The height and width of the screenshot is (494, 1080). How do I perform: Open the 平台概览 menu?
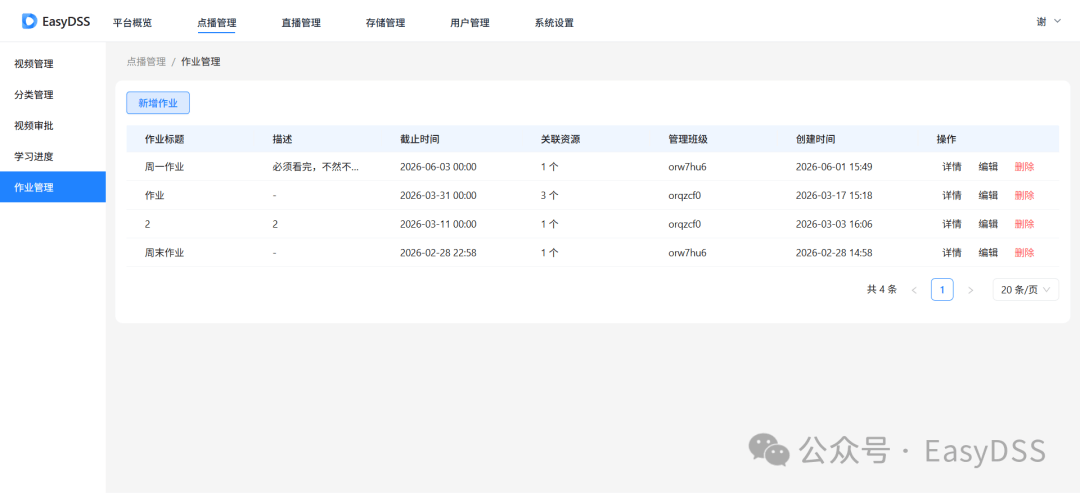coord(132,23)
